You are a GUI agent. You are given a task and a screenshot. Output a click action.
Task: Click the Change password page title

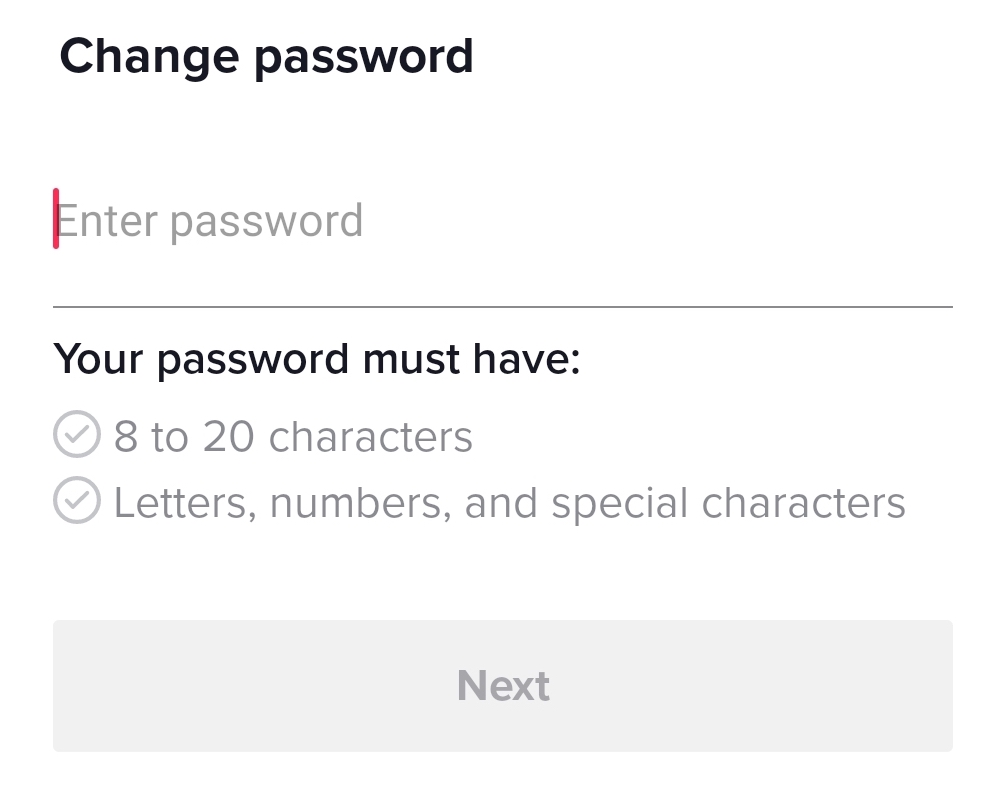pyautogui.click(x=266, y=56)
